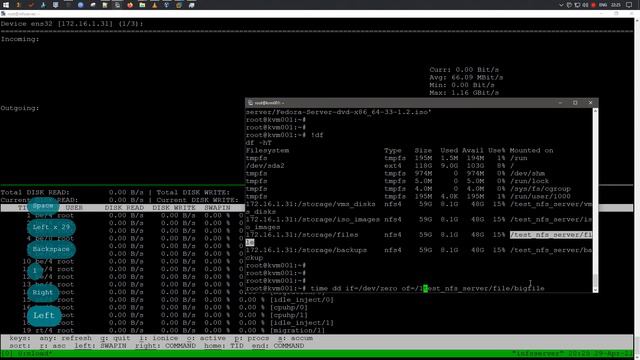Open the taskbar clock

(616, 5)
